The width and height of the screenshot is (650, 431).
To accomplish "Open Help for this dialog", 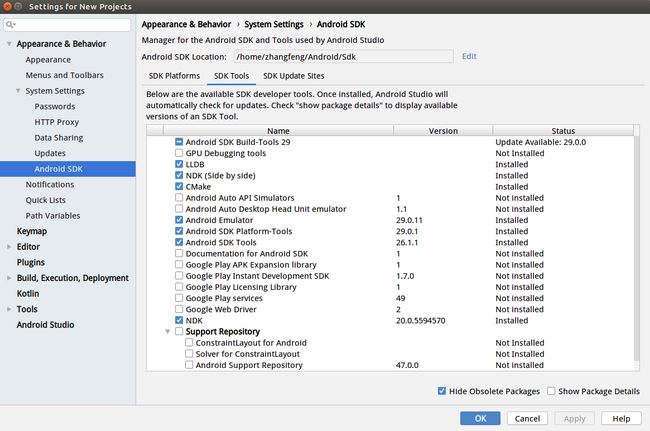I will tap(621, 419).
